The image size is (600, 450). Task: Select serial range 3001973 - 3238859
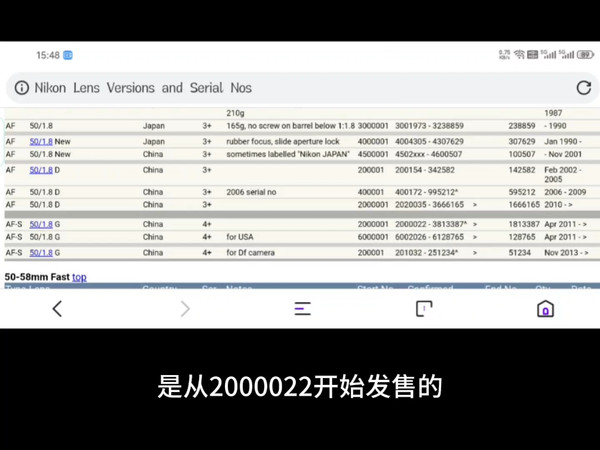pos(429,126)
